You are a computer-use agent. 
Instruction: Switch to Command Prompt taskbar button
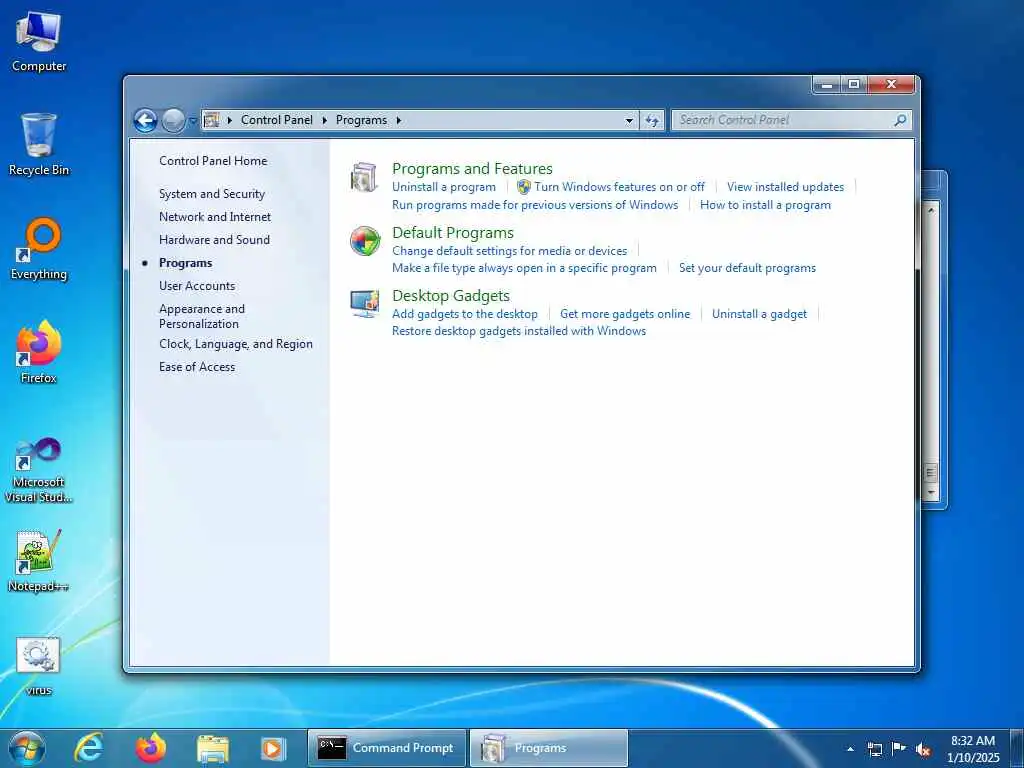387,748
